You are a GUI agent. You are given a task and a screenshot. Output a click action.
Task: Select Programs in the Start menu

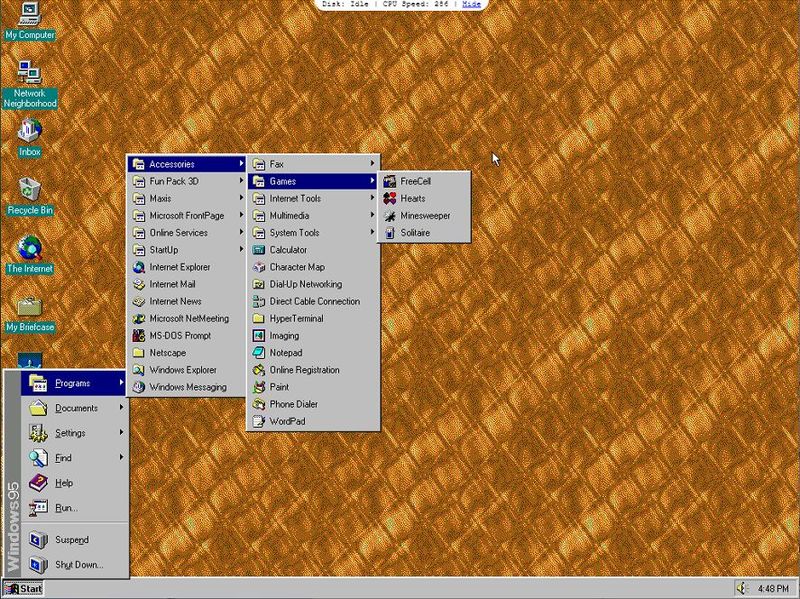[74, 383]
